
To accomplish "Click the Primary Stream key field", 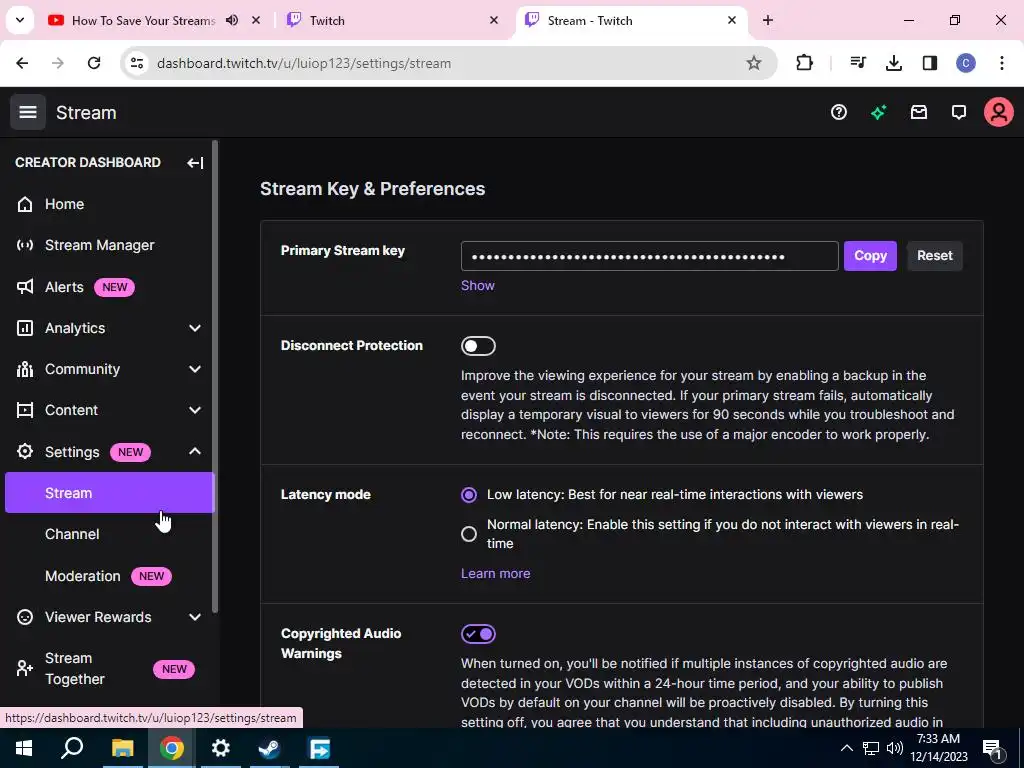I will coord(650,256).
